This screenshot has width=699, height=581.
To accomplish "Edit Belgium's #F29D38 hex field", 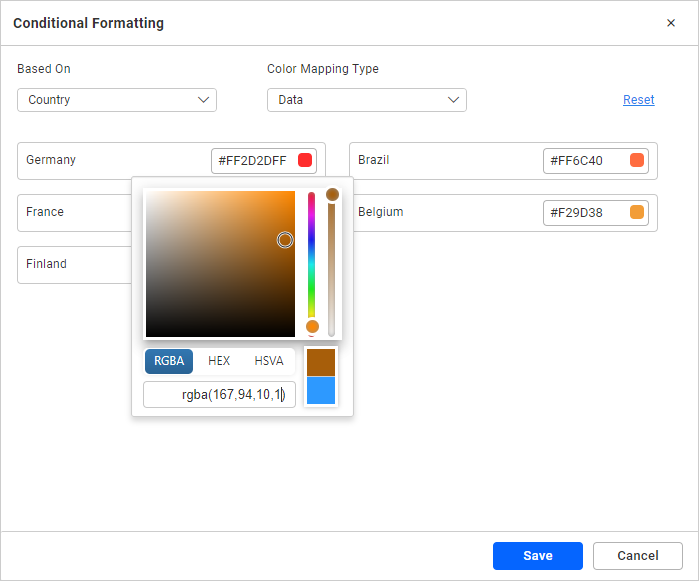I will (x=584, y=212).
